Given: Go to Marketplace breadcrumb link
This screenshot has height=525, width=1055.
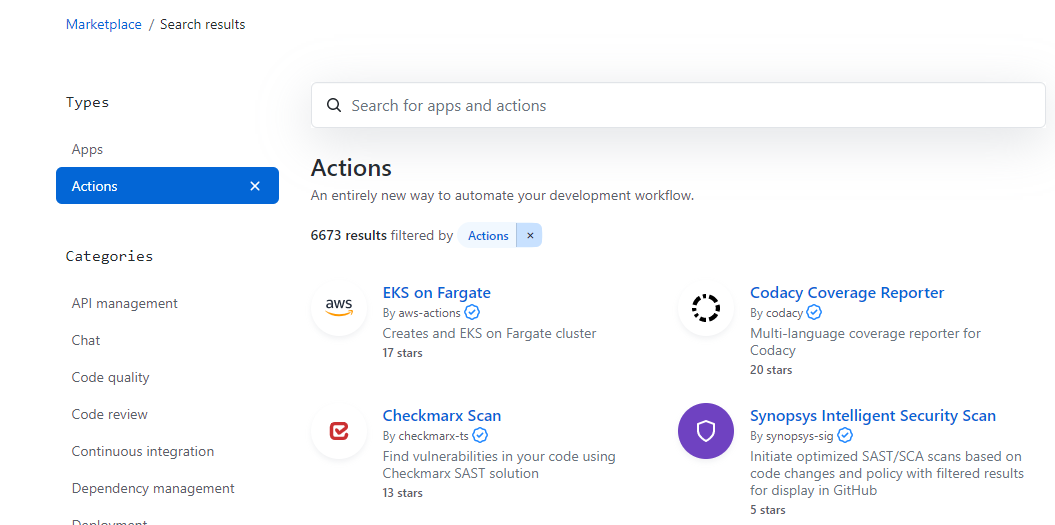Looking at the screenshot, I should tap(104, 24).
